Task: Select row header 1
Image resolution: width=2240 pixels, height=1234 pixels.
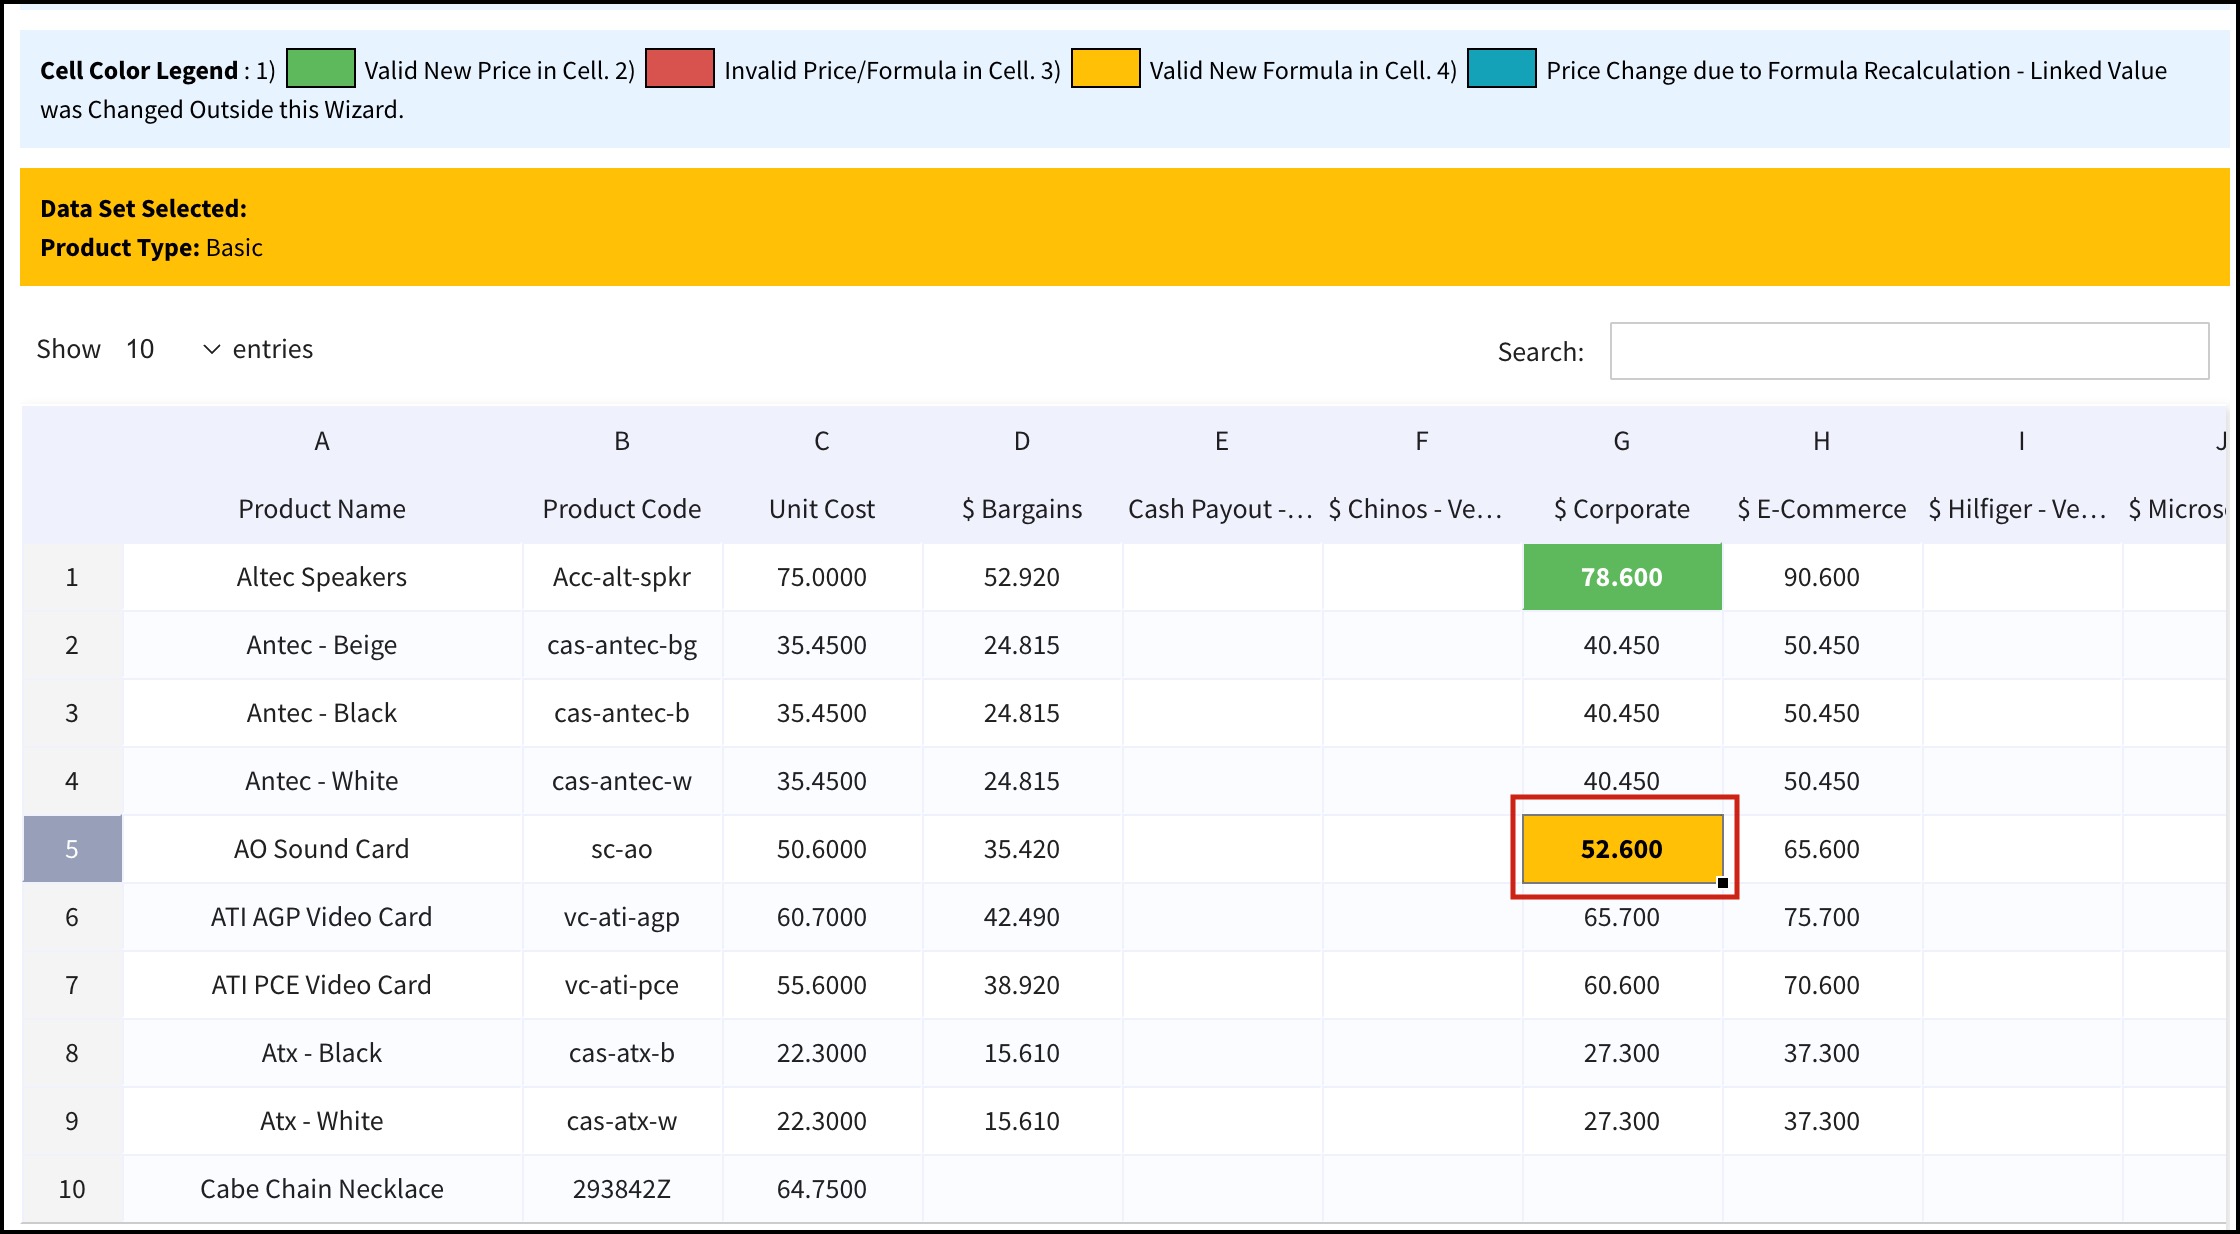Action: [x=72, y=577]
